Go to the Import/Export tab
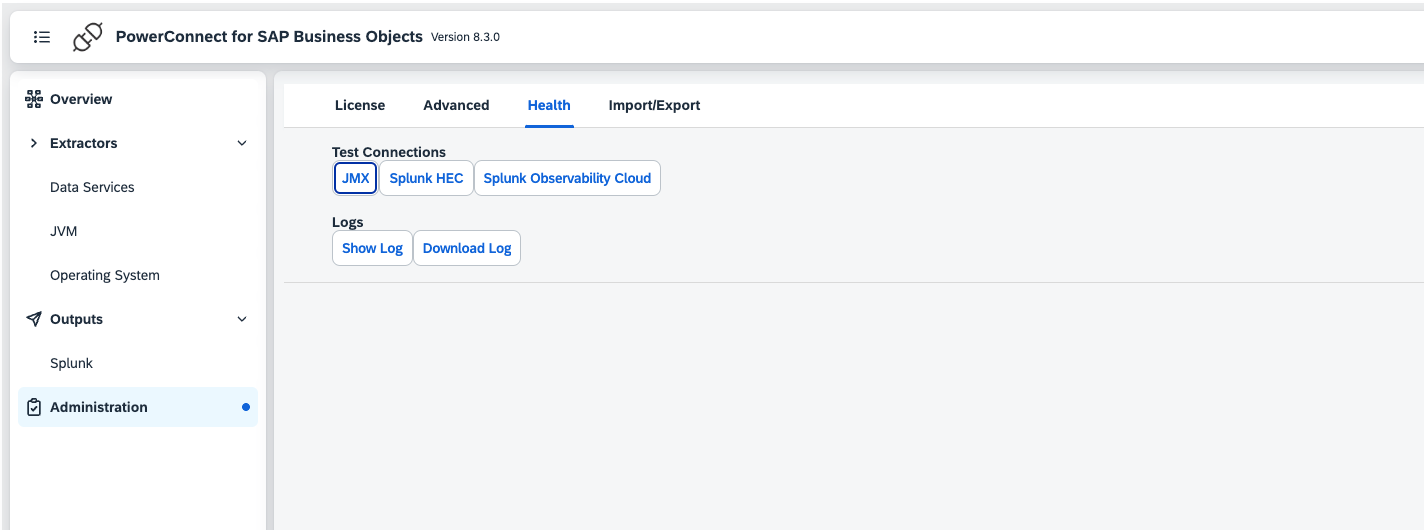The image size is (1424, 530). (654, 105)
